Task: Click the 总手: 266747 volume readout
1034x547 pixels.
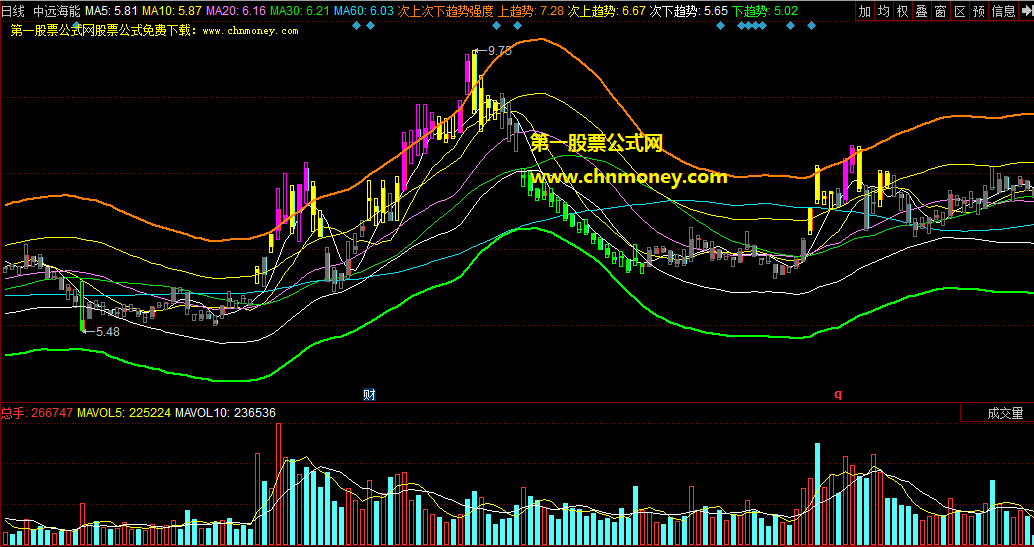Action: click(37, 412)
